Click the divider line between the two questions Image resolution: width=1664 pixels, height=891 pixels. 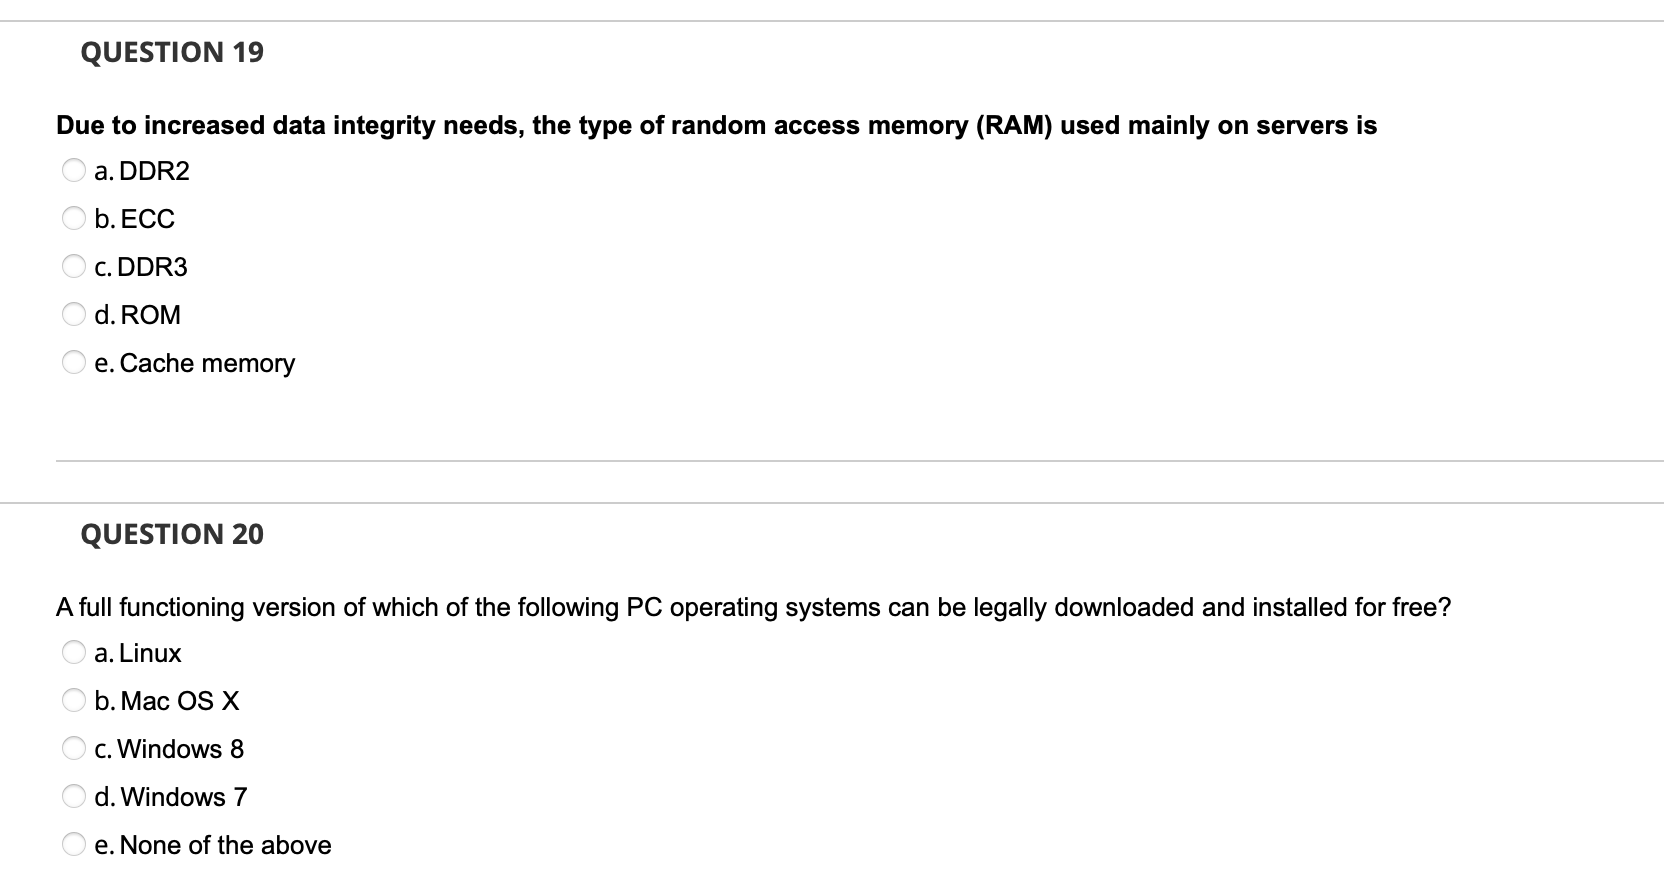pyautogui.click(x=832, y=460)
